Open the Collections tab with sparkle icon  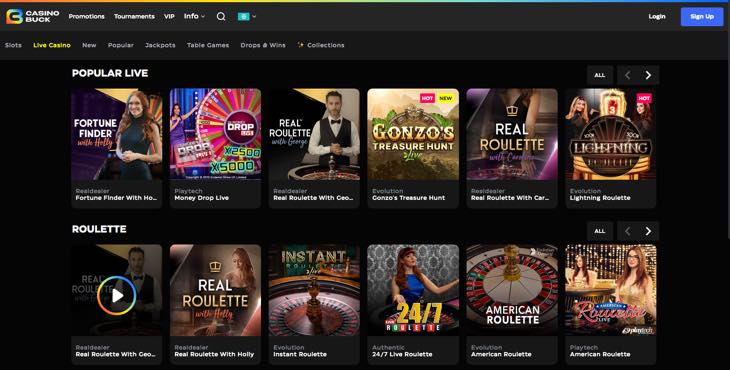321,45
